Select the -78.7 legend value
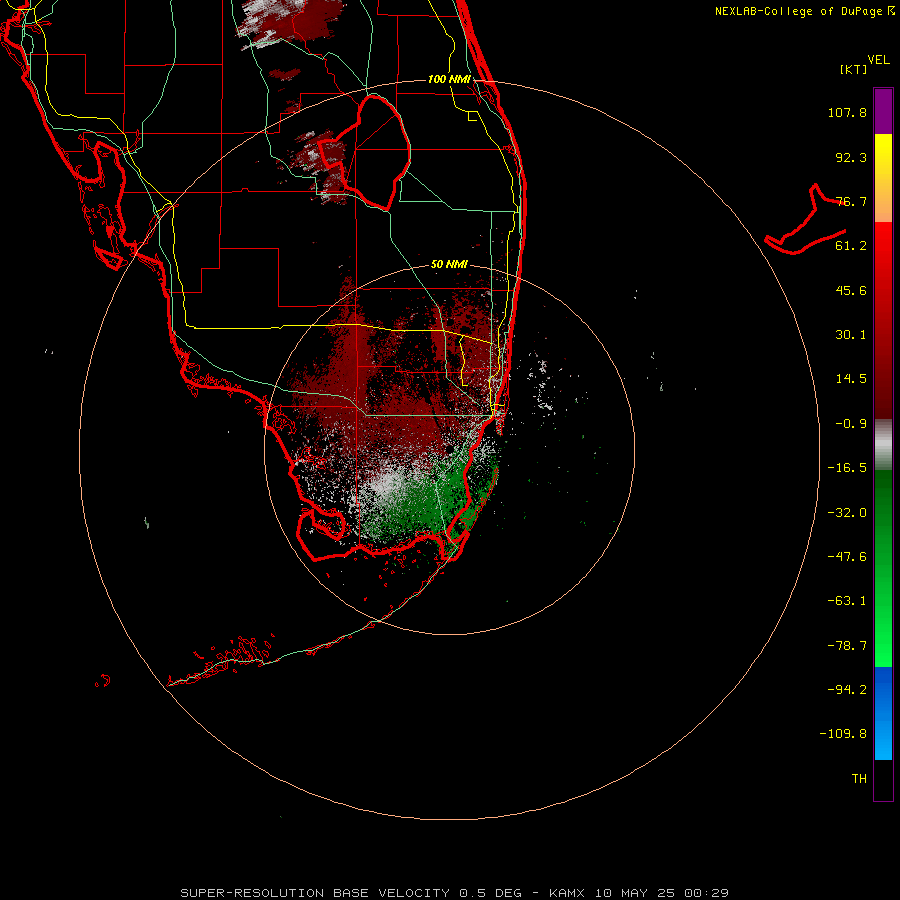This screenshot has height=900, width=900. [x=847, y=646]
